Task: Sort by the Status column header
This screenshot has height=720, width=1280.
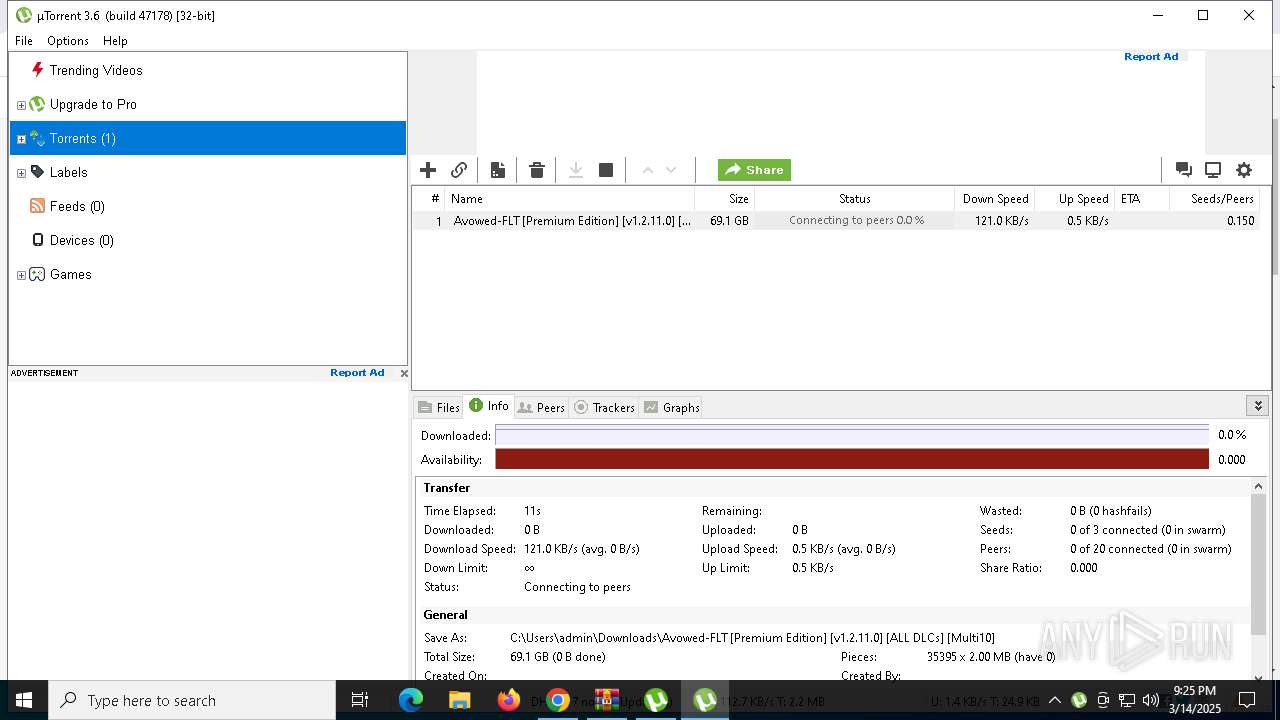Action: click(x=855, y=198)
